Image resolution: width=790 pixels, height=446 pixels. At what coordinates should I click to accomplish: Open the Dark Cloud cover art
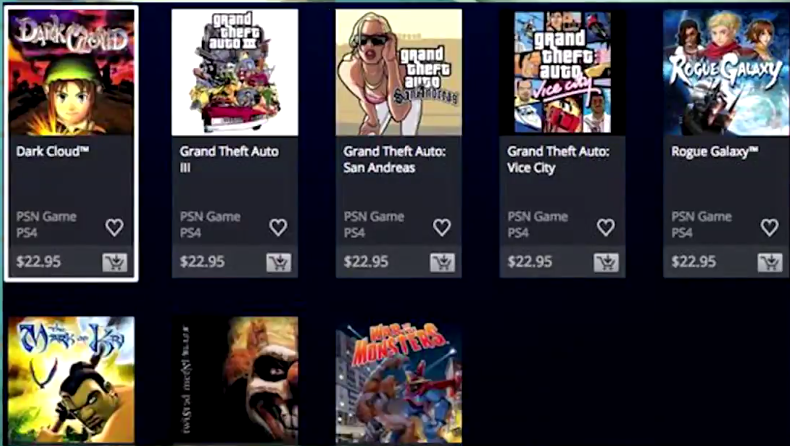point(71,73)
